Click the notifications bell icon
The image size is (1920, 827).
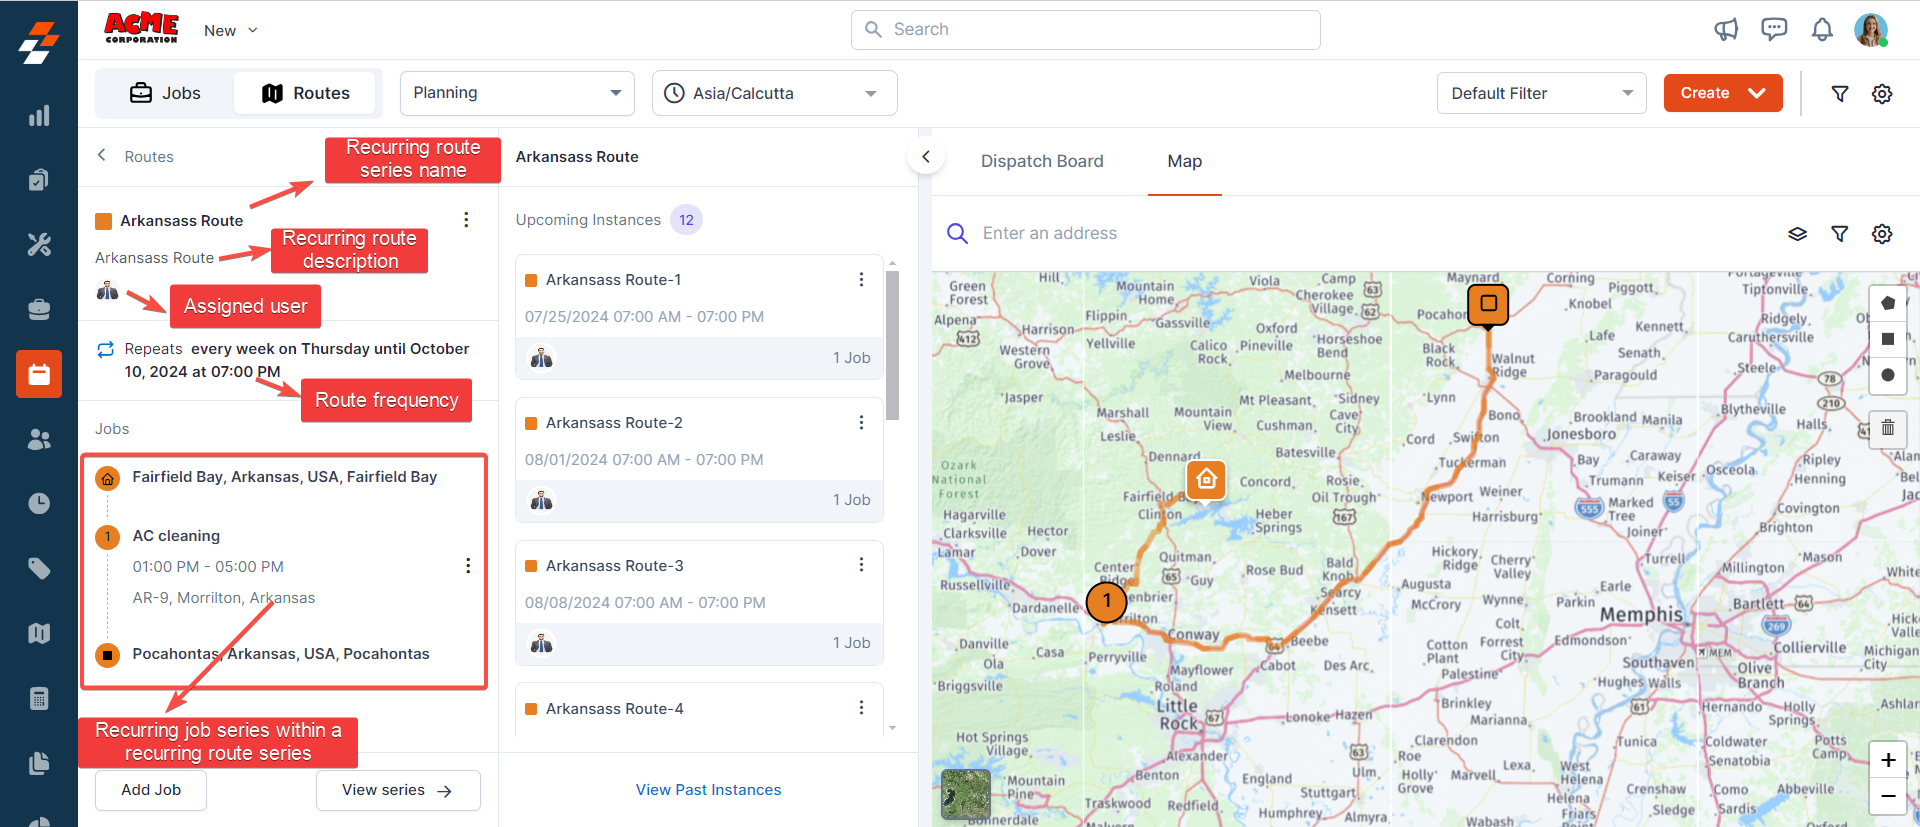coord(1822,30)
